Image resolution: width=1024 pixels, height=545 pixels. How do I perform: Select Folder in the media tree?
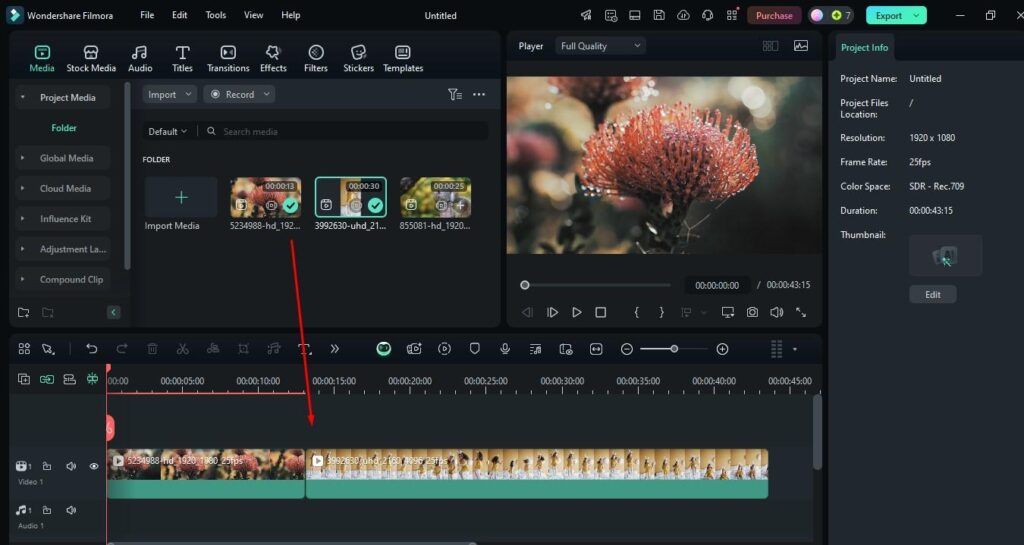[64, 128]
